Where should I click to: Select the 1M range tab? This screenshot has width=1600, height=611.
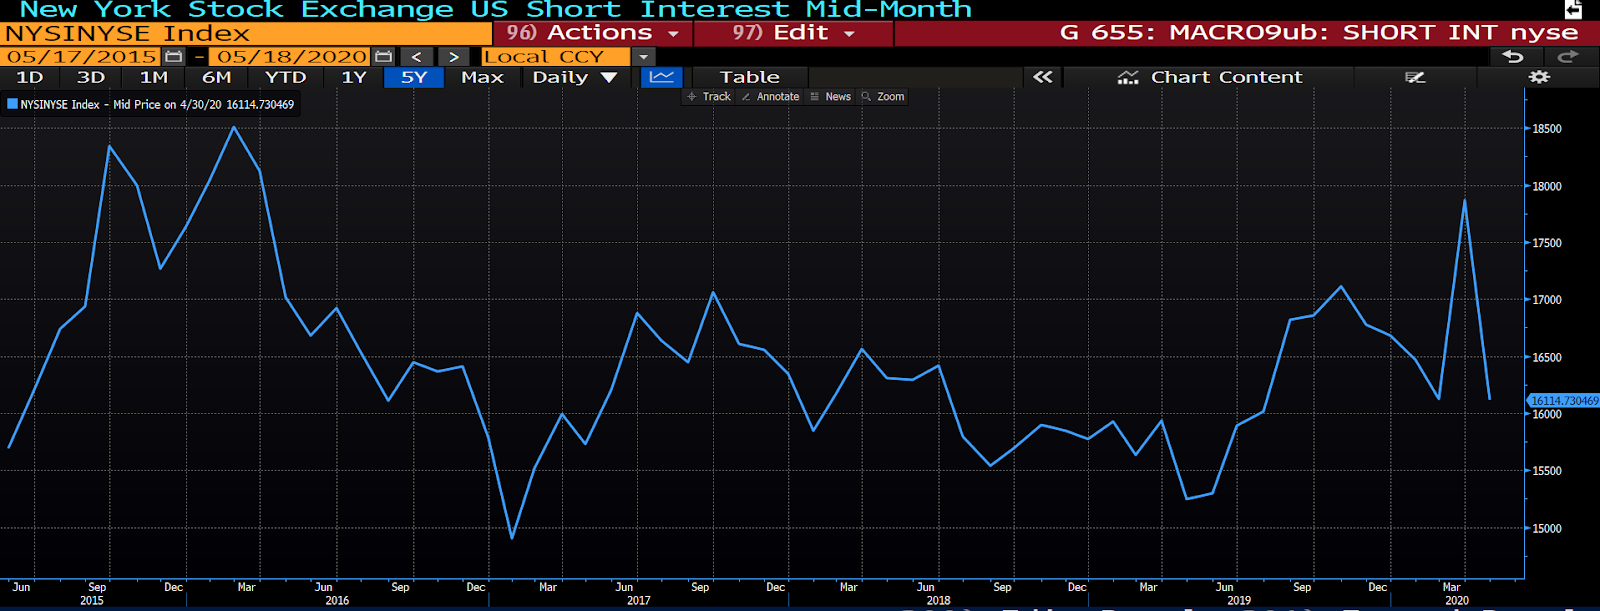pos(154,77)
